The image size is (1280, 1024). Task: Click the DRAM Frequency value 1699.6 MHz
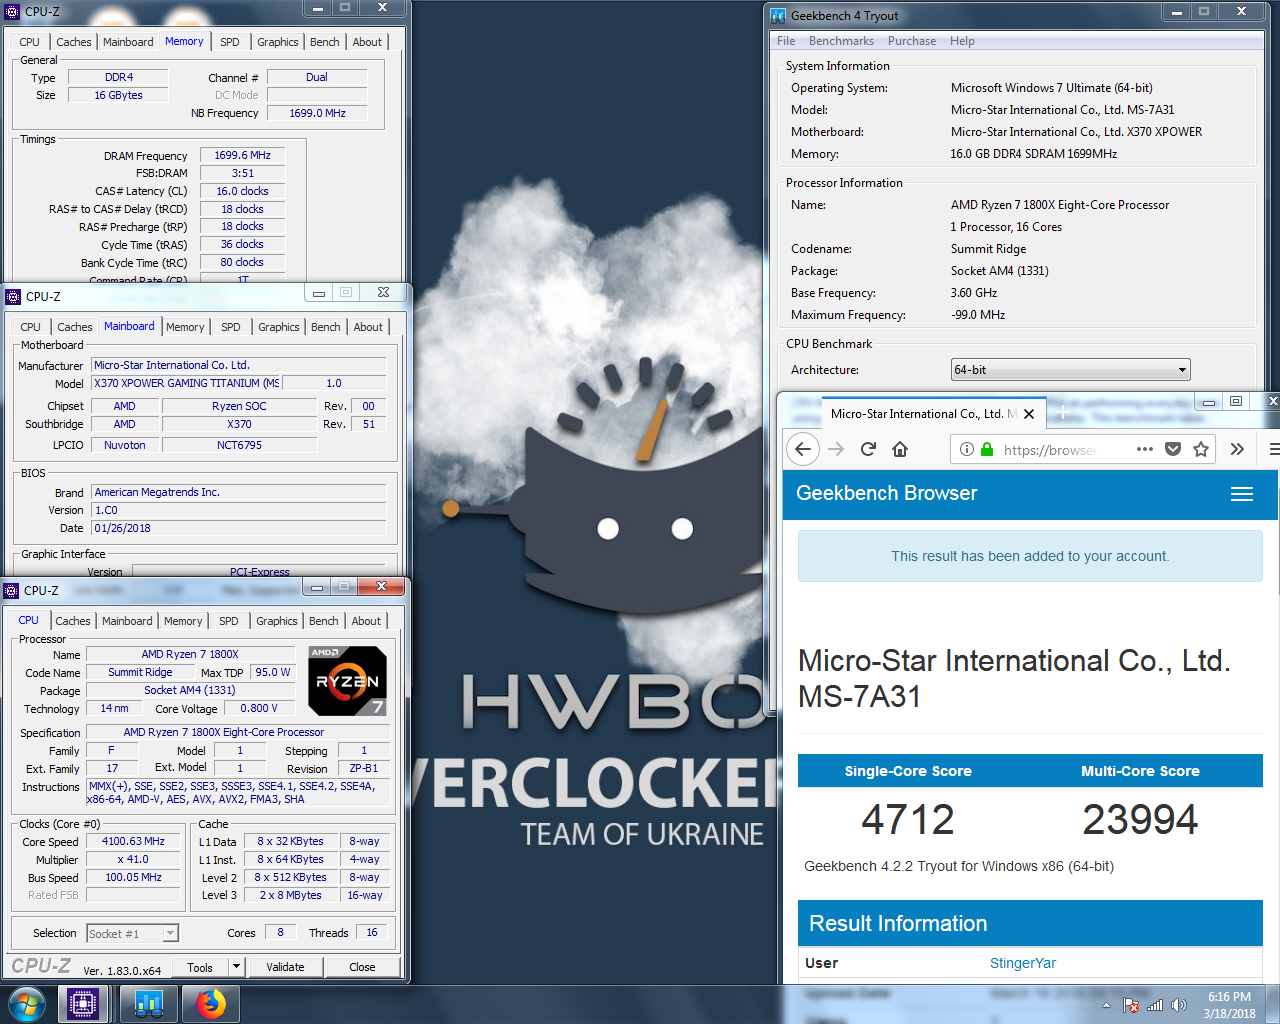pyautogui.click(x=243, y=155)
